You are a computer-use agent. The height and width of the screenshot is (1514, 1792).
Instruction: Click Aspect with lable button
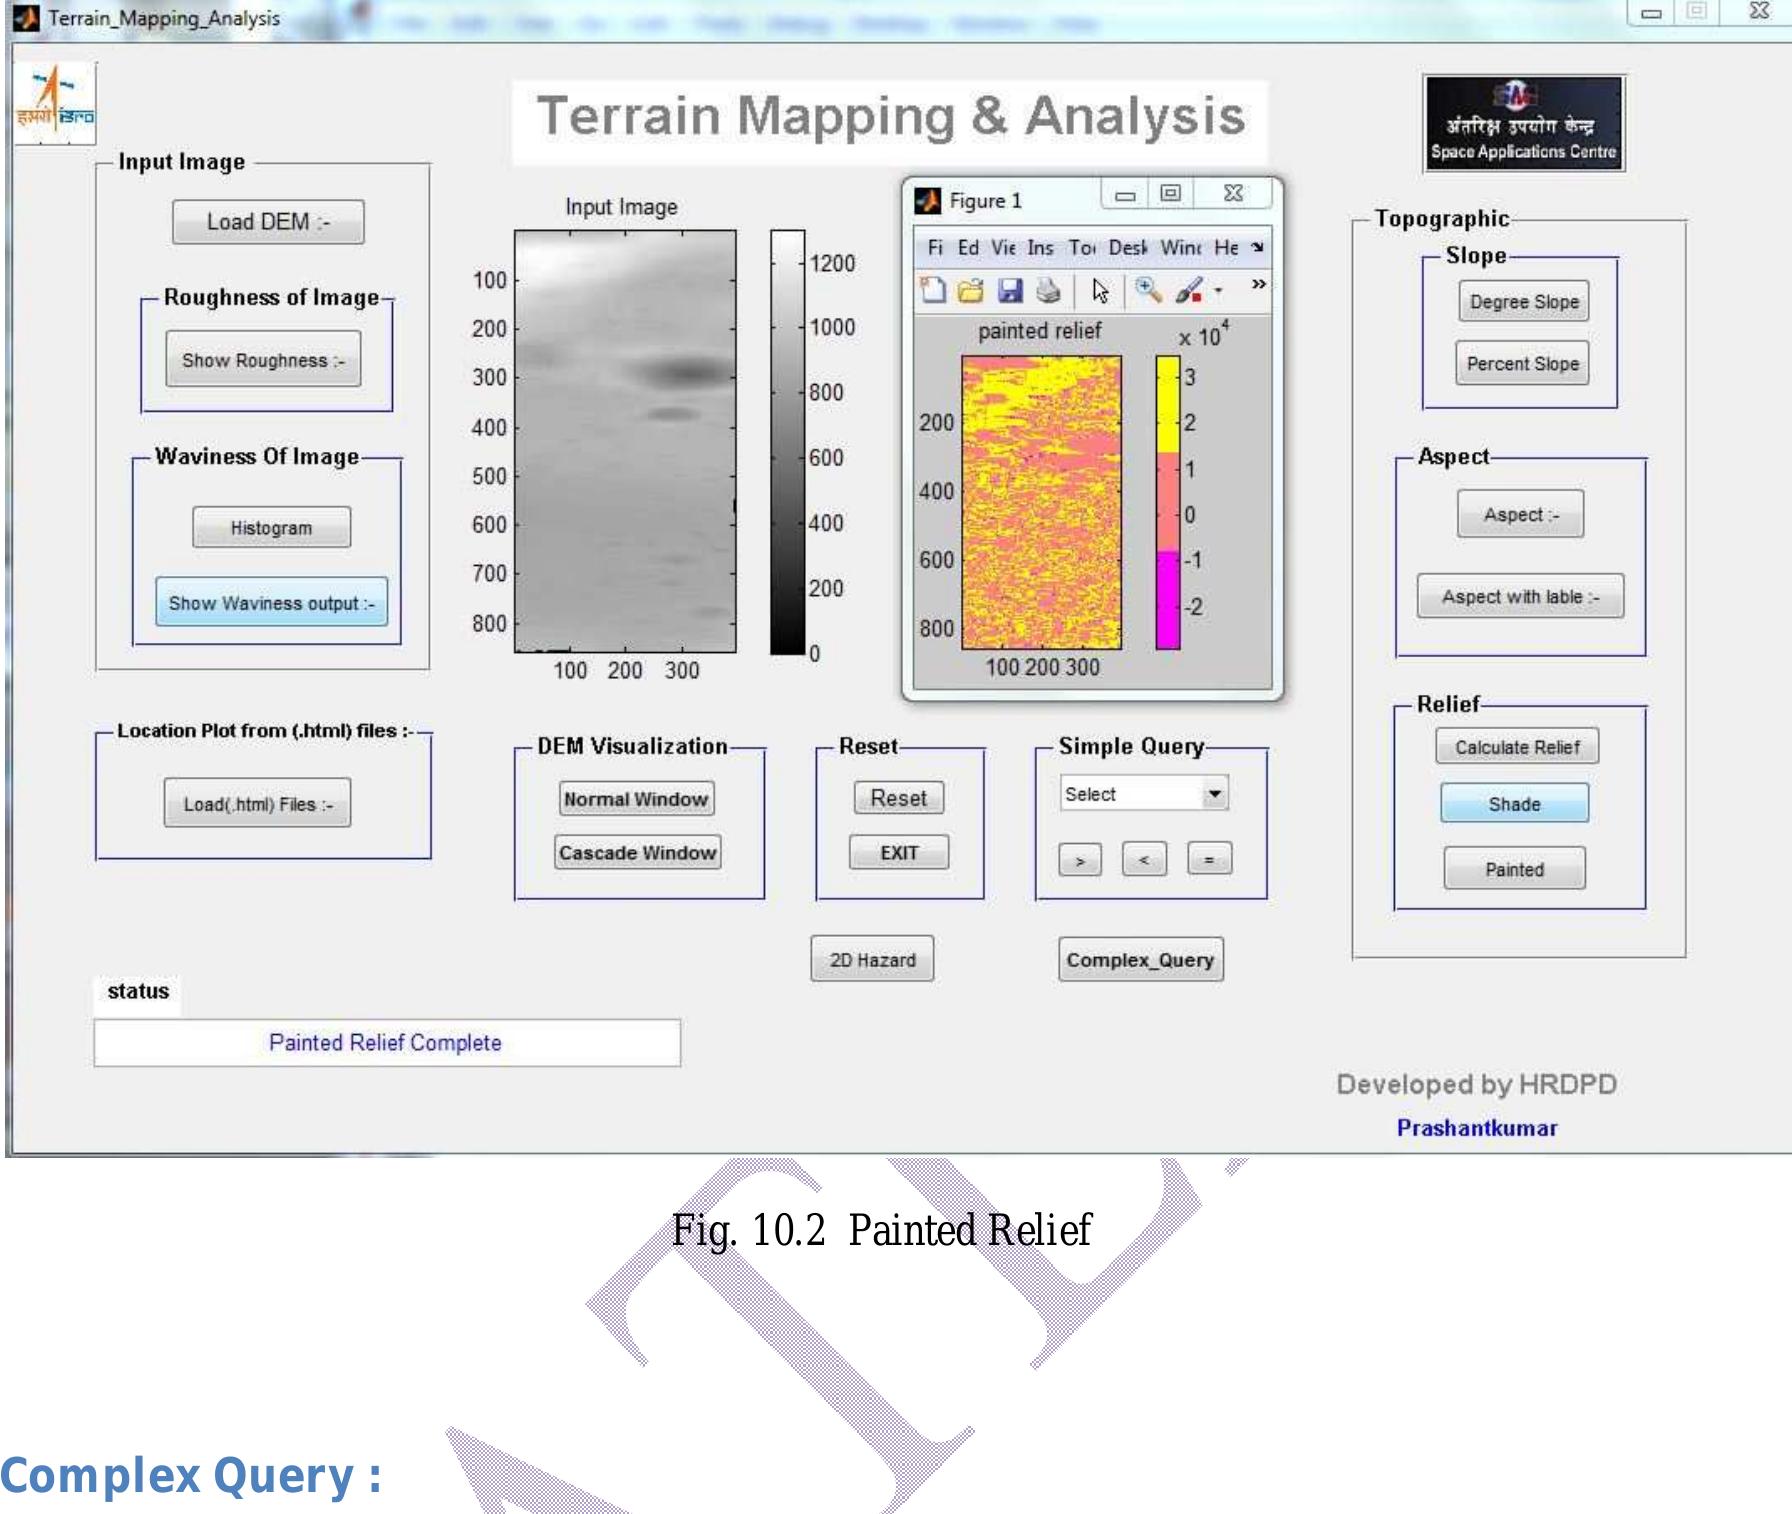[x=1520, y=597]
